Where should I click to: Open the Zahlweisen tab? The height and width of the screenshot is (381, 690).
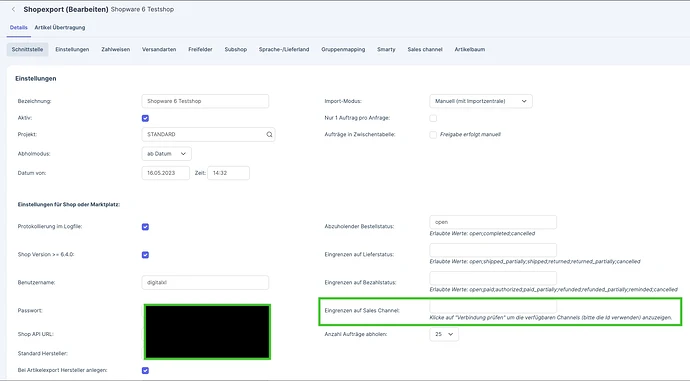pos(116,50)
